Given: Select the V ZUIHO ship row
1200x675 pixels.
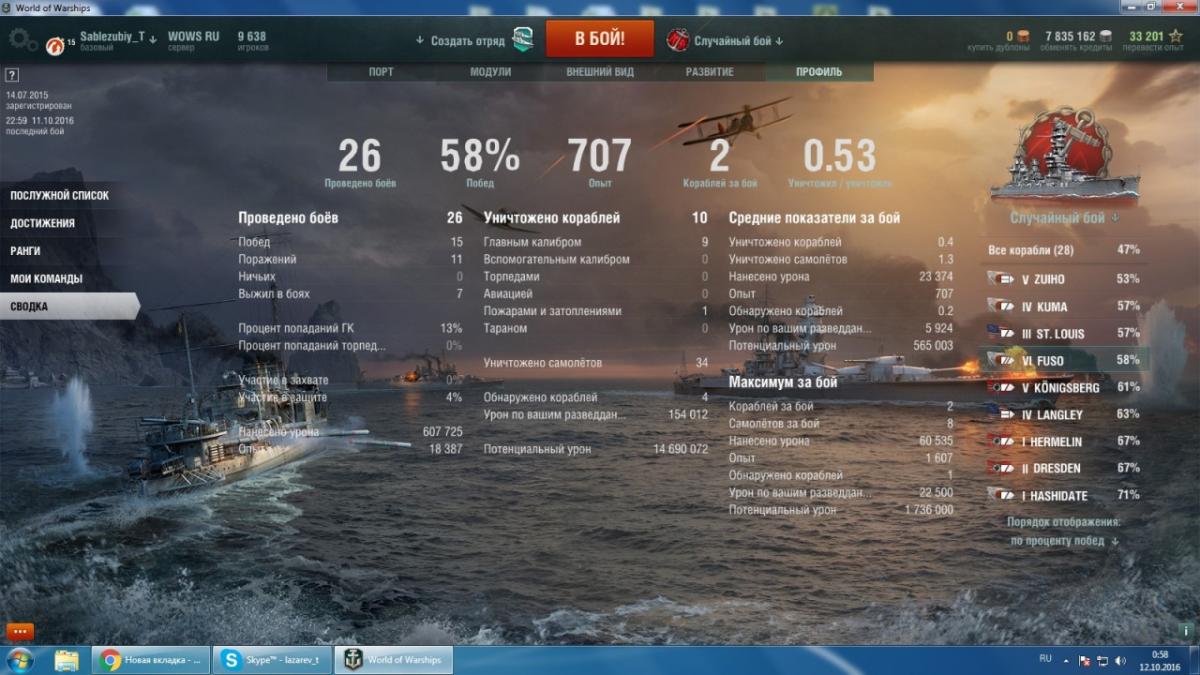Looking at the screenshot, I should [1064, 279].
